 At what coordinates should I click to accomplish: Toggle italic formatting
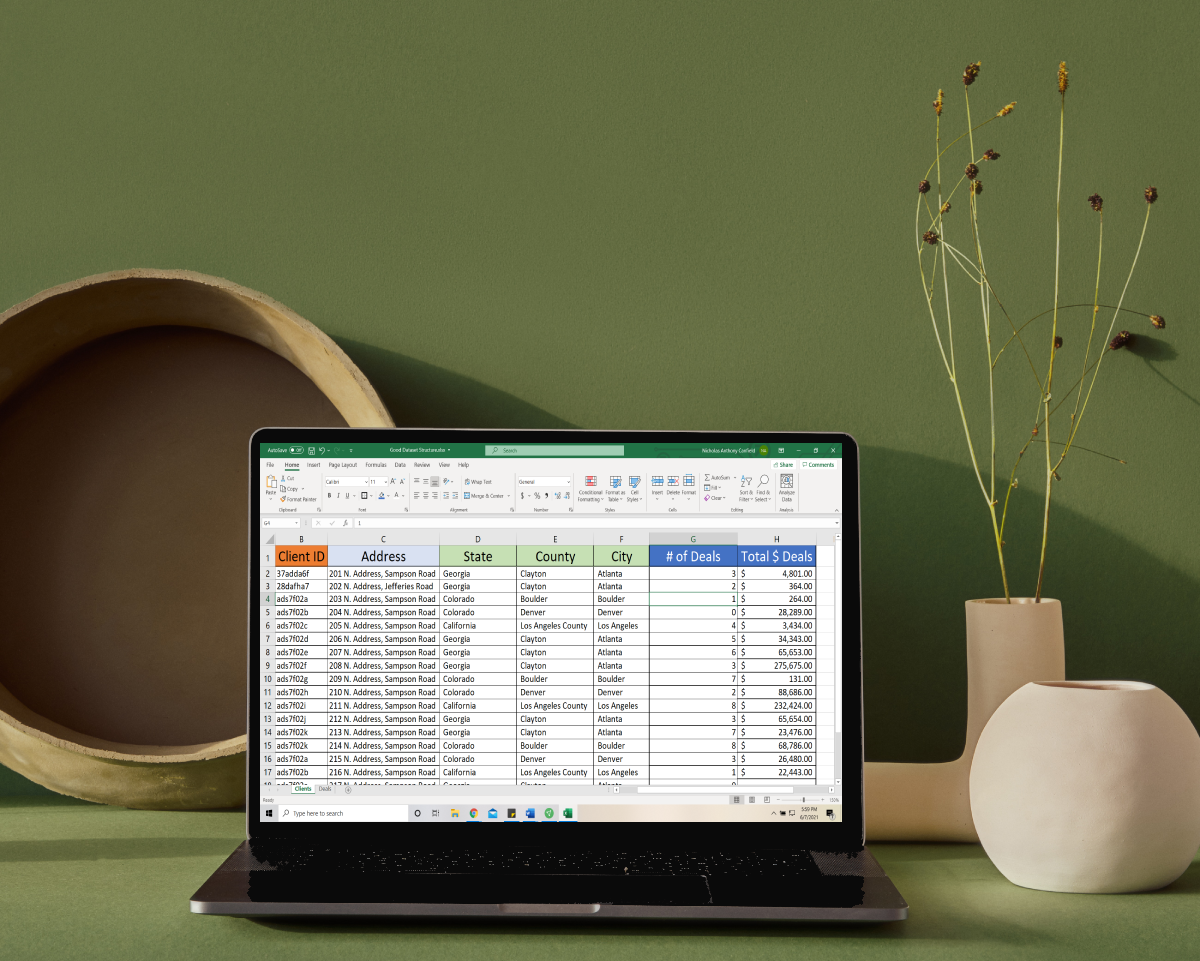(338, 495)
